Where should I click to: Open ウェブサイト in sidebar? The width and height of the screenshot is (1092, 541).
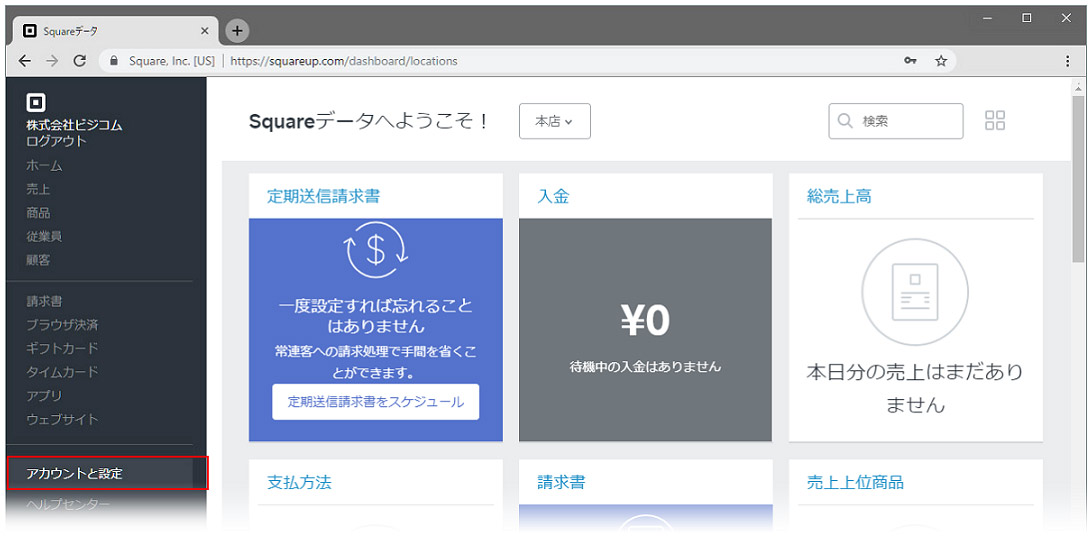(x=62, y=419)
